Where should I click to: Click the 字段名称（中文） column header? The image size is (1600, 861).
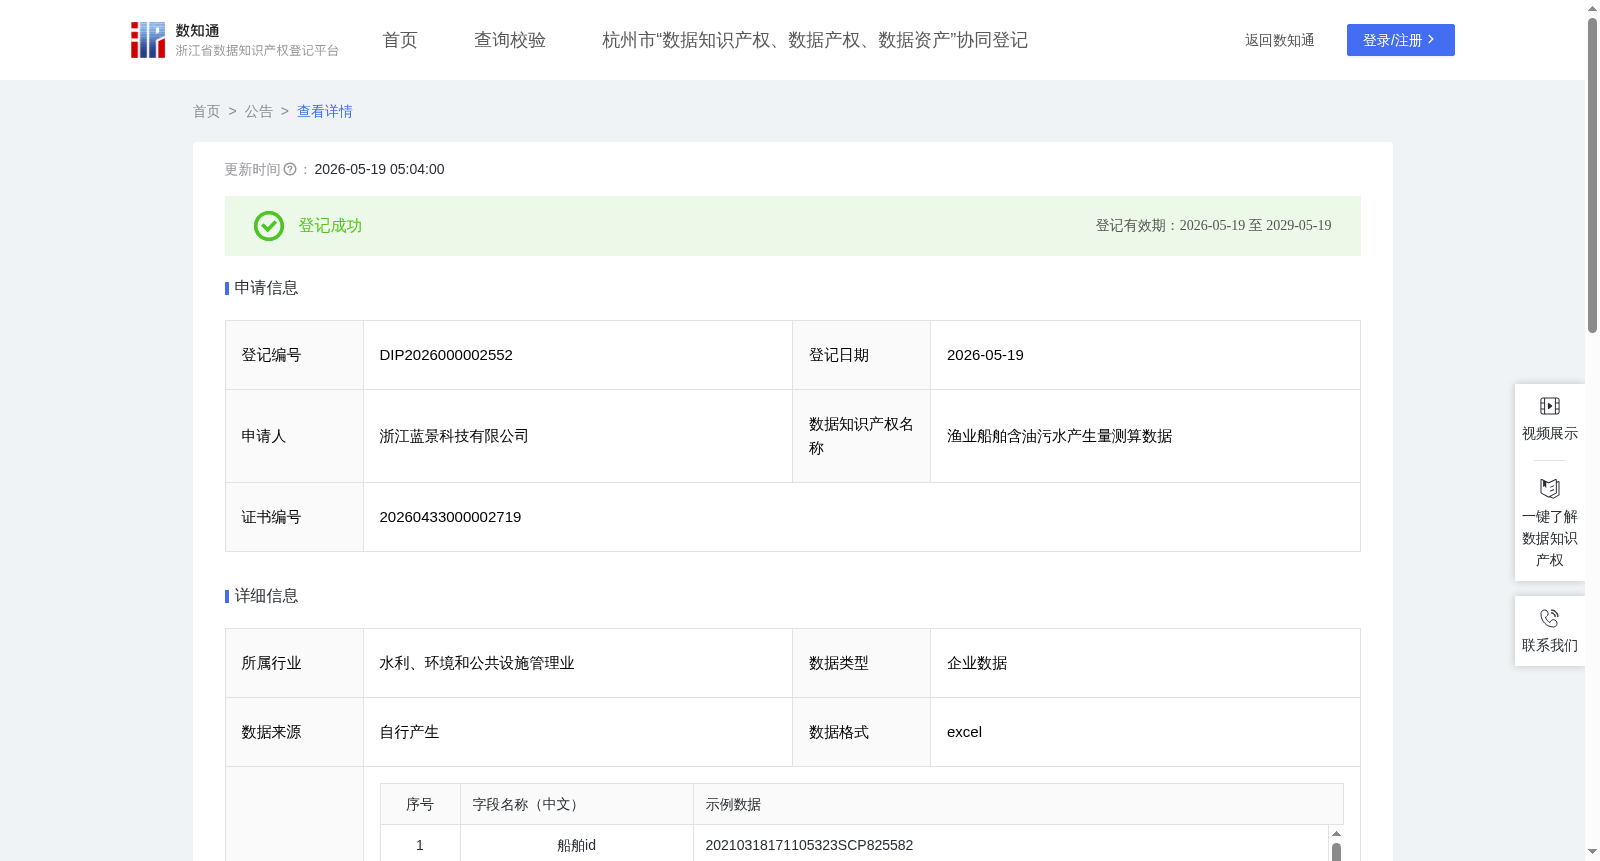(577, 804)
